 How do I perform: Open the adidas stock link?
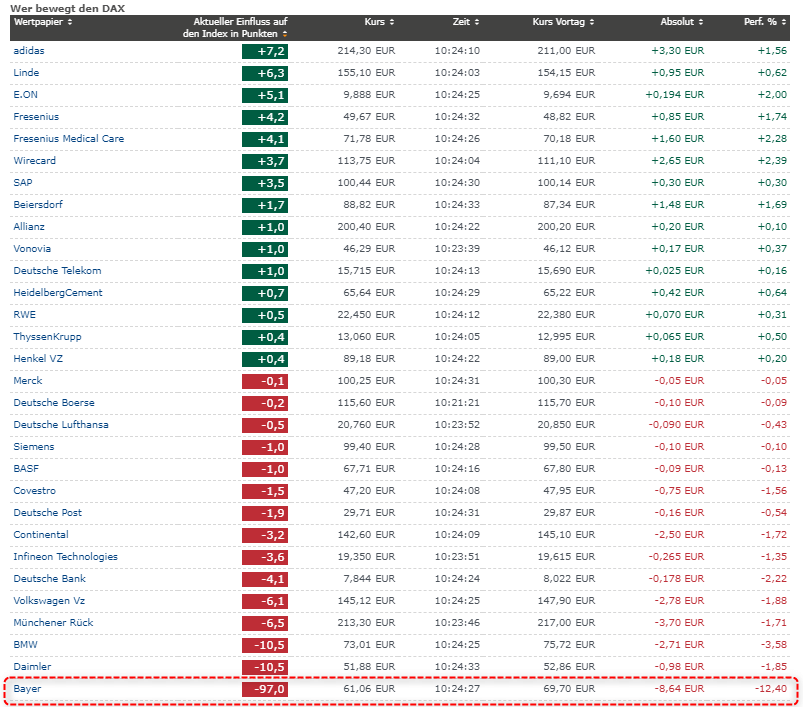[x=29, y=50]
